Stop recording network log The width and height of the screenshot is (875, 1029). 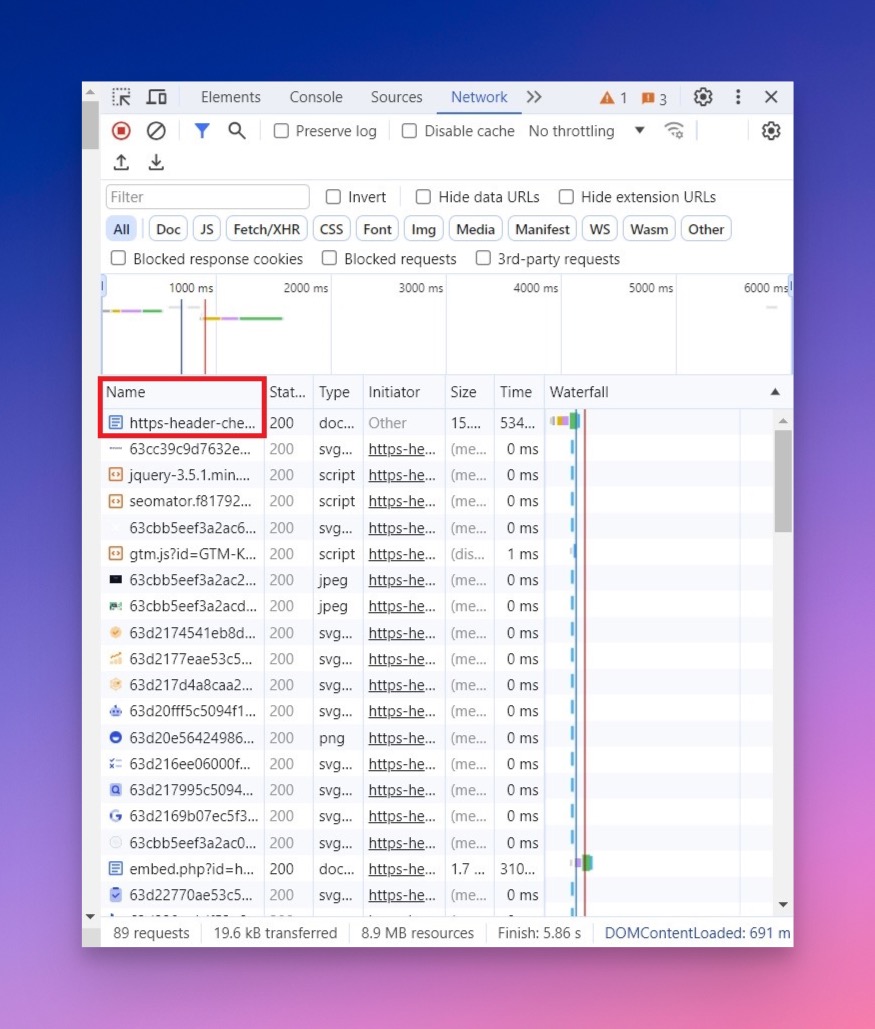(x=121, y=130)
